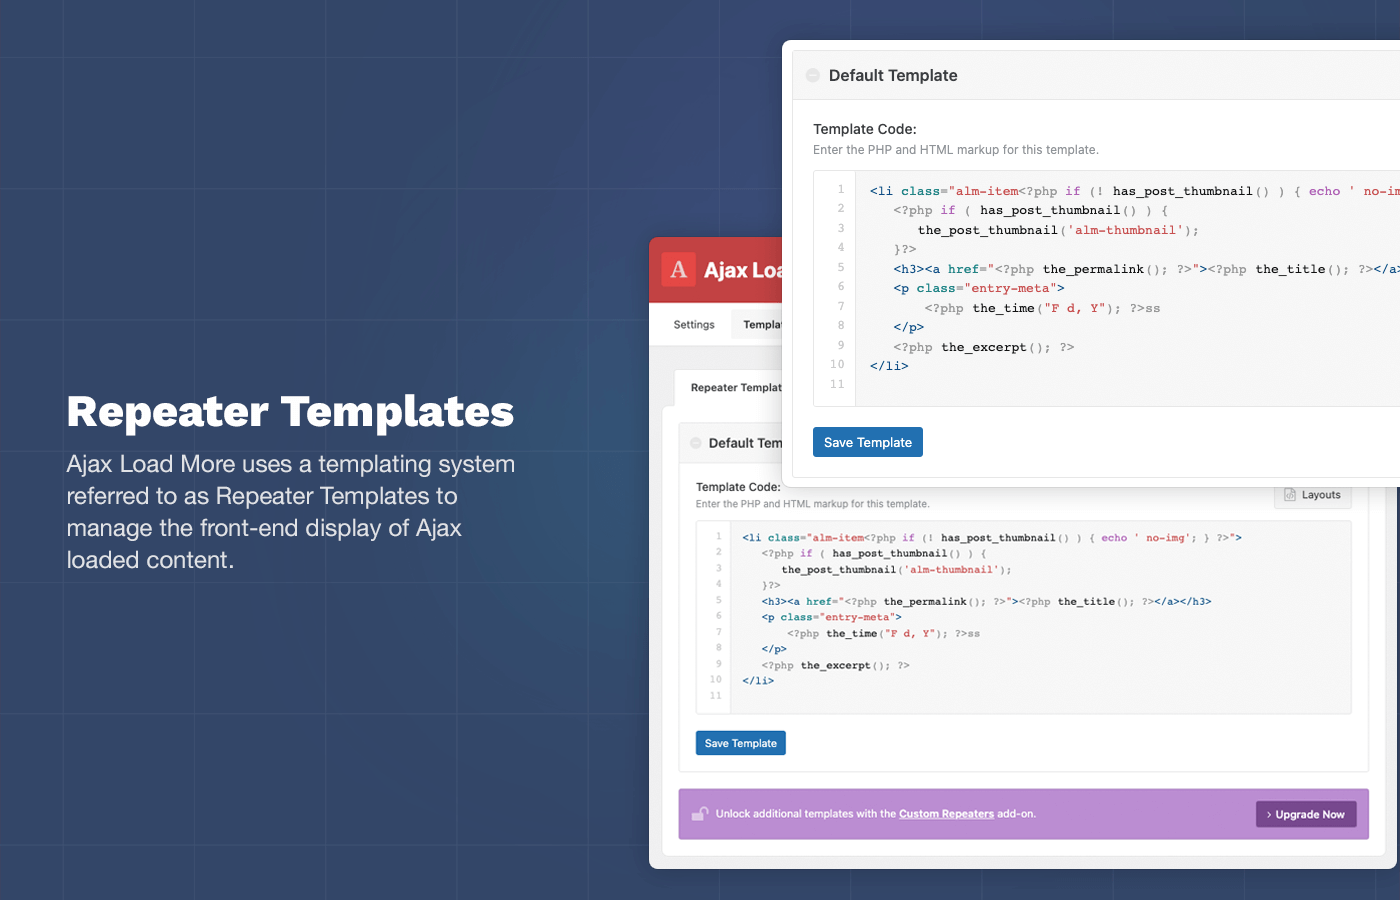Click 'the_time' on line 7 in front editor
This screenshot has width=1400, height=900.
[x=1004, y=308]
